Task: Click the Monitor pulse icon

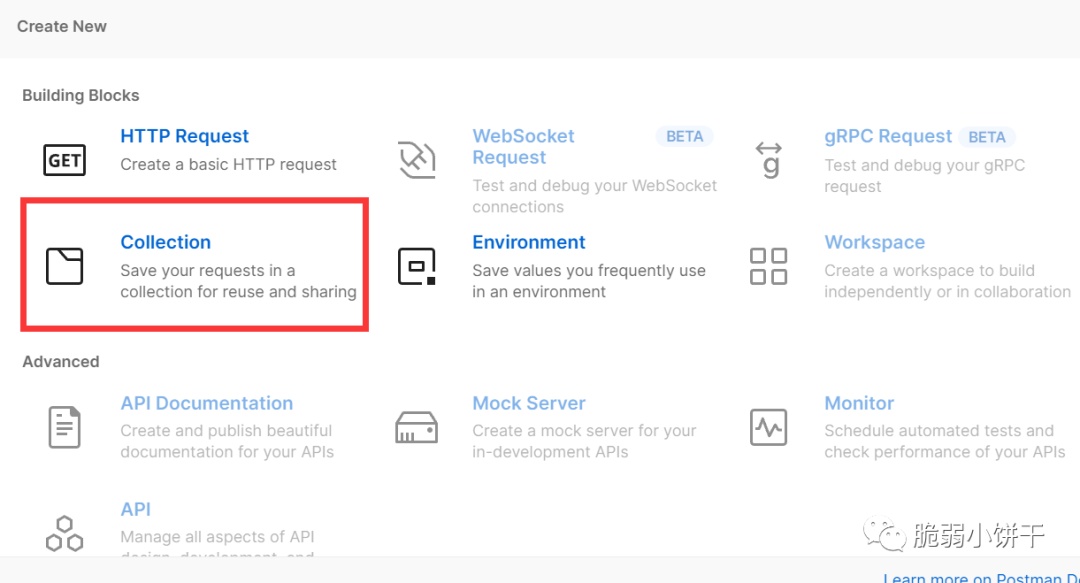Action: 768,427
